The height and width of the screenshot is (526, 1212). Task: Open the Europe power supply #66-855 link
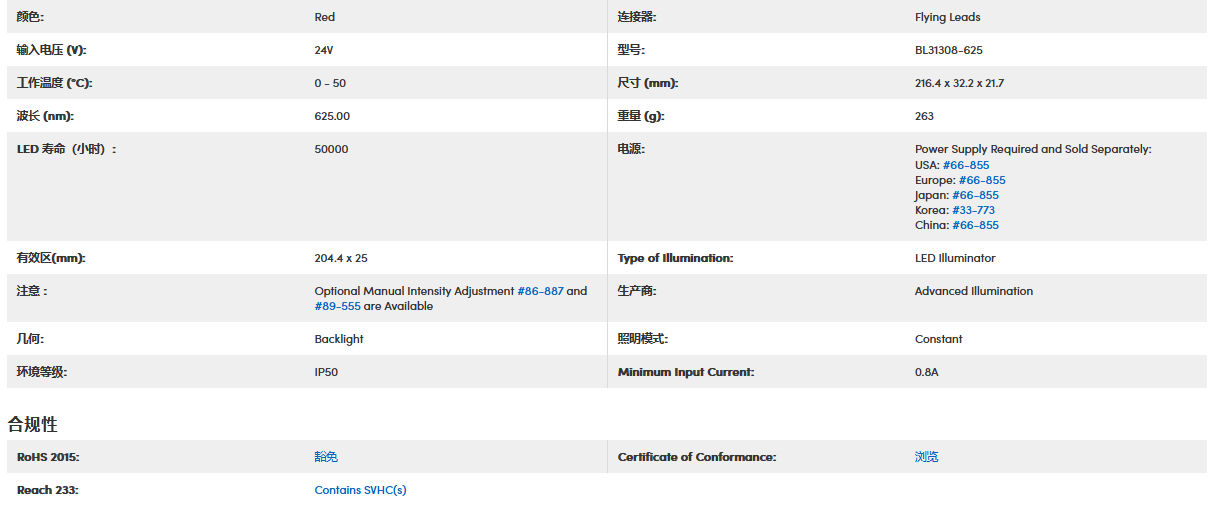click(982, 180)
